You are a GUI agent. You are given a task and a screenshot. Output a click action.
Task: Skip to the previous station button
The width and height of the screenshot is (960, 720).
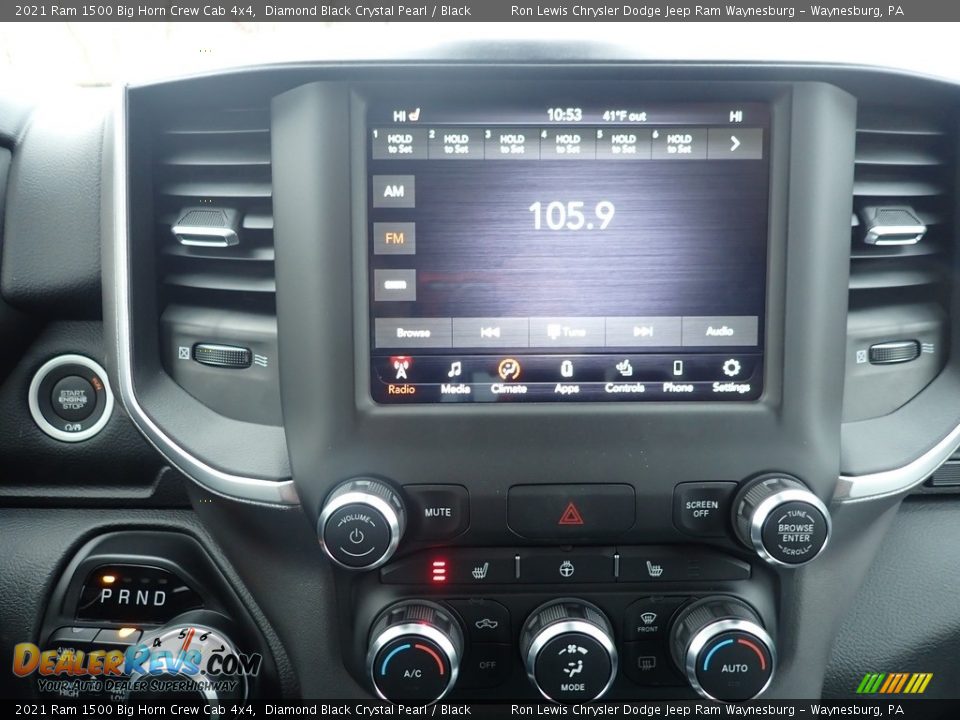click(490, 332)
